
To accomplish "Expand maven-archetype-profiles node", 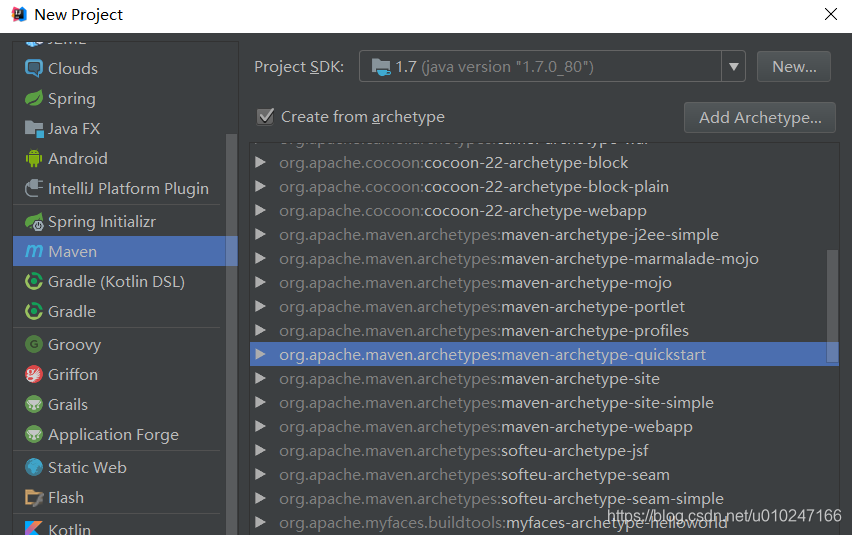I will (260, 330).
